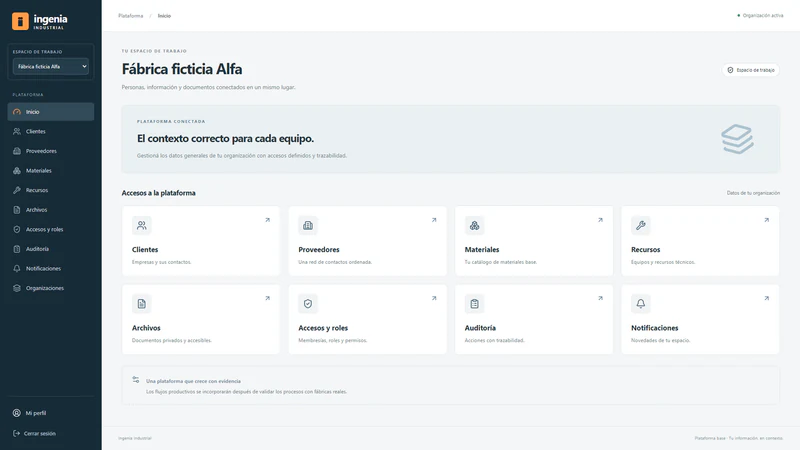Click the Clientes card people icon

click(142, 225)
